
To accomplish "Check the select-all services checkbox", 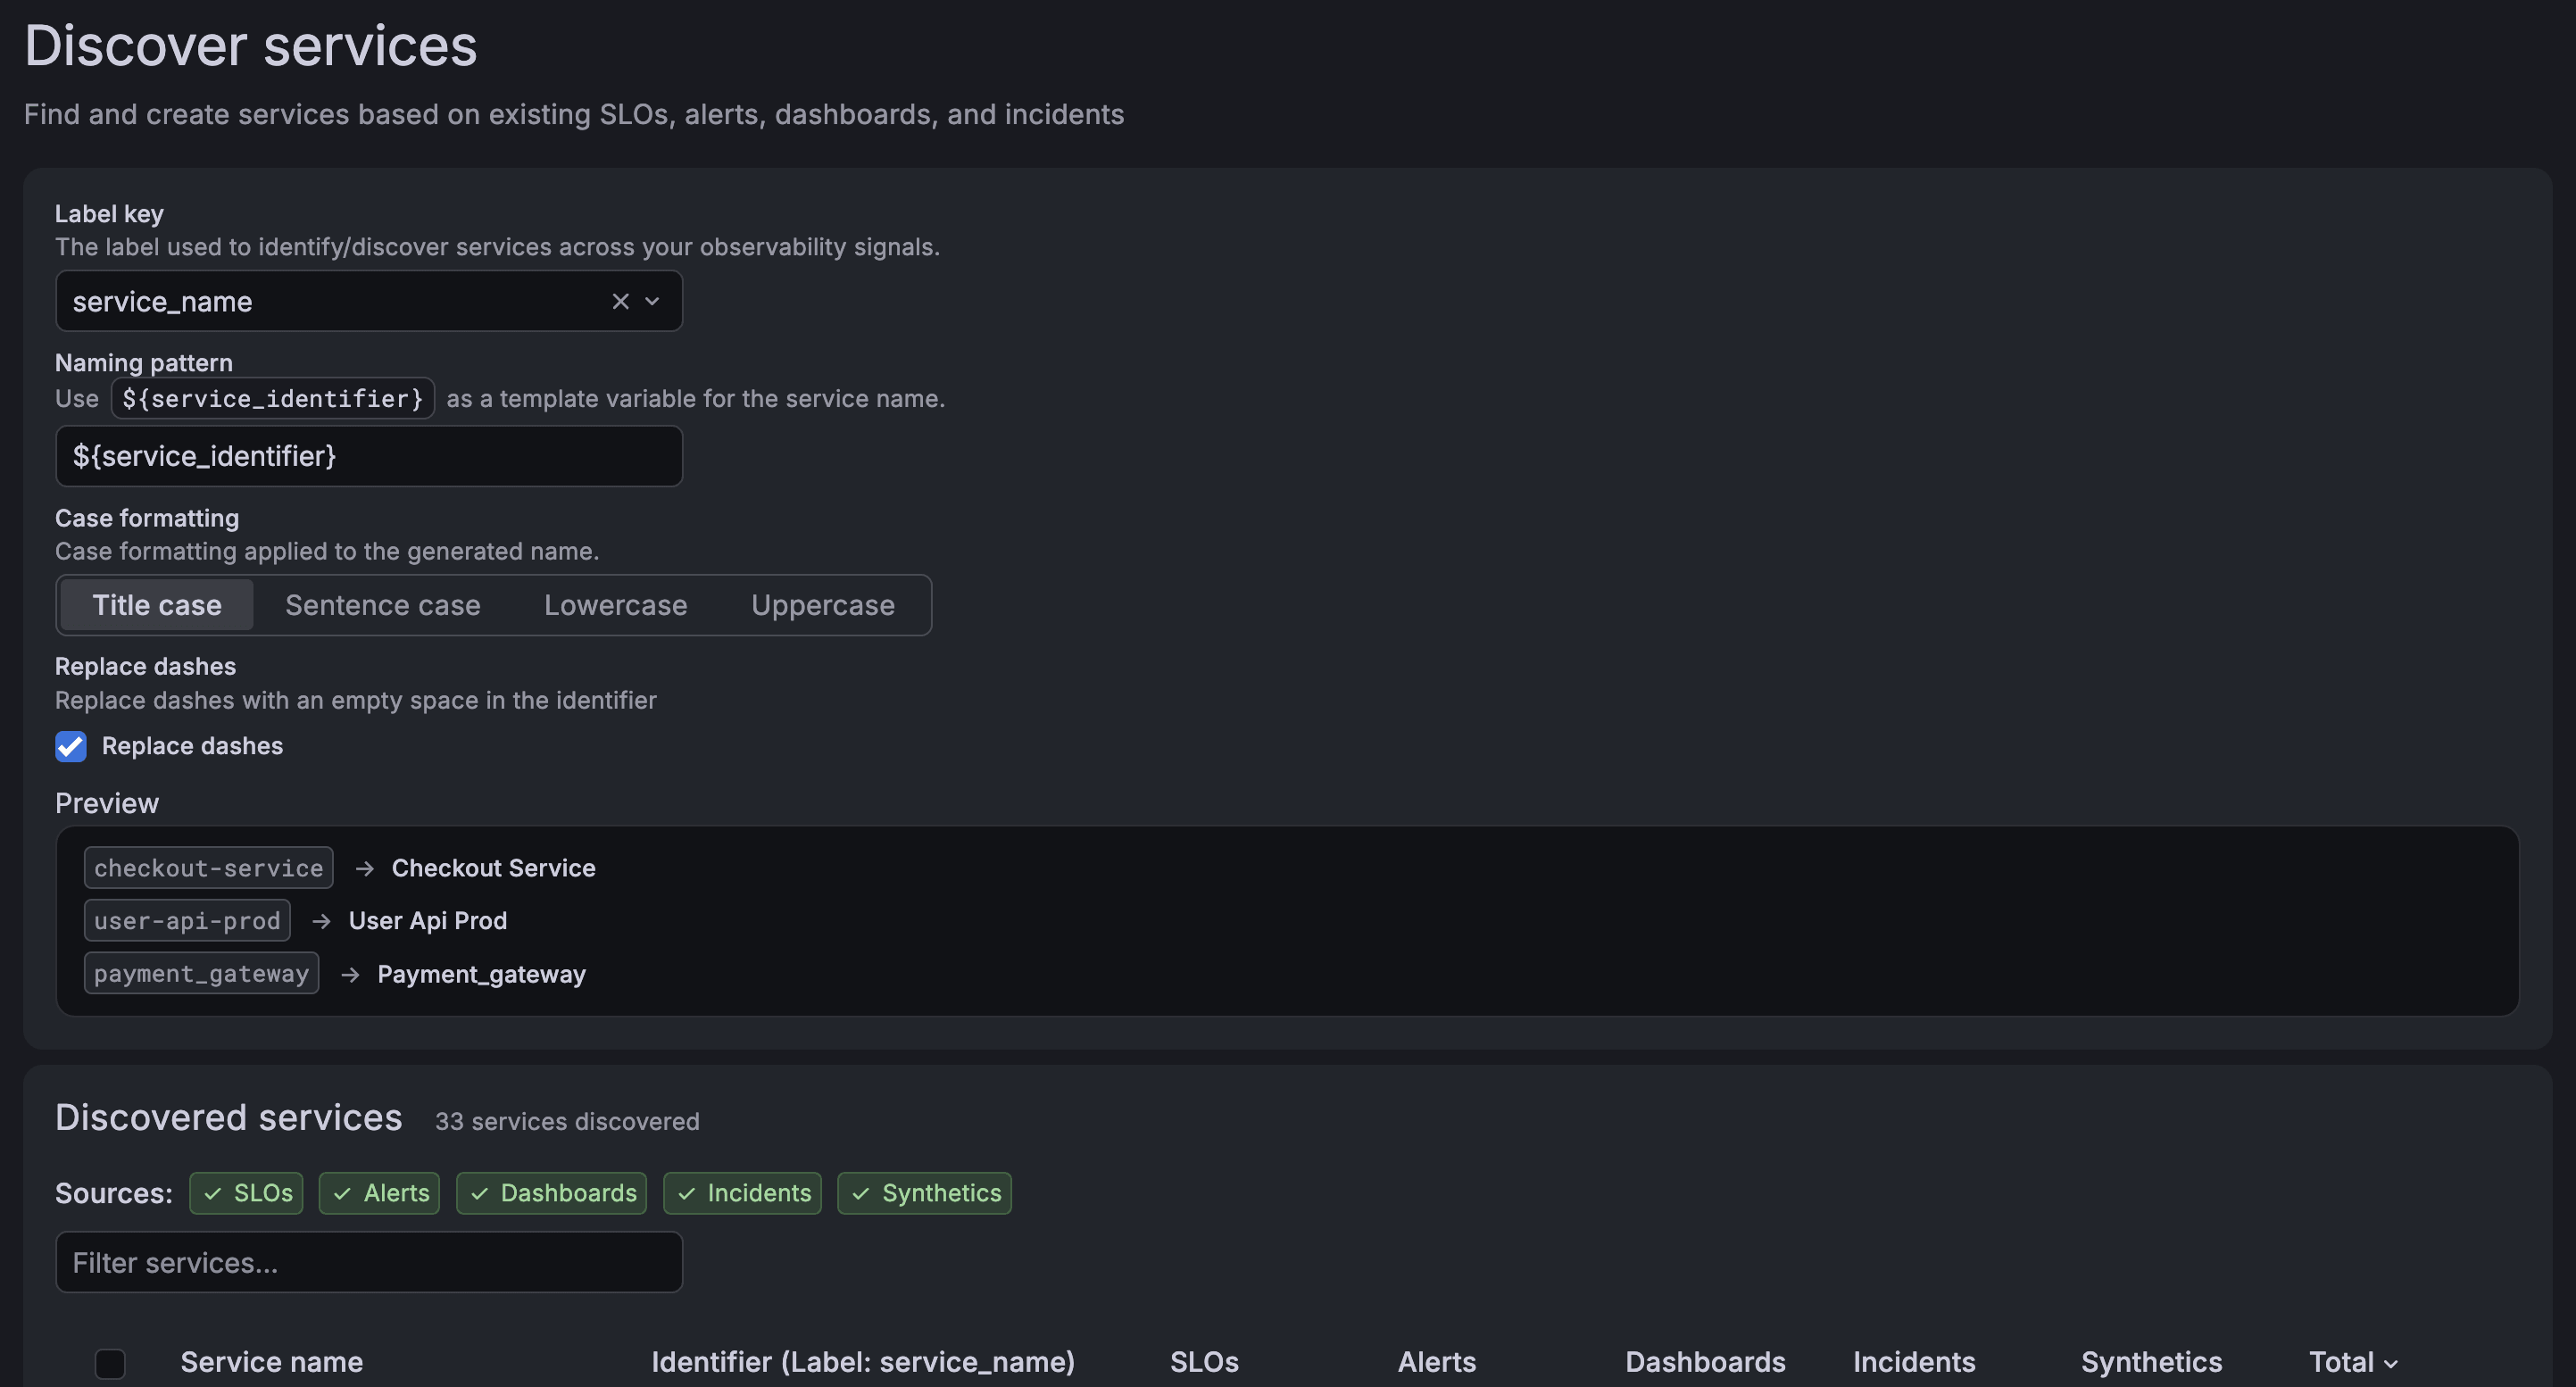I will coord(110,1363).
